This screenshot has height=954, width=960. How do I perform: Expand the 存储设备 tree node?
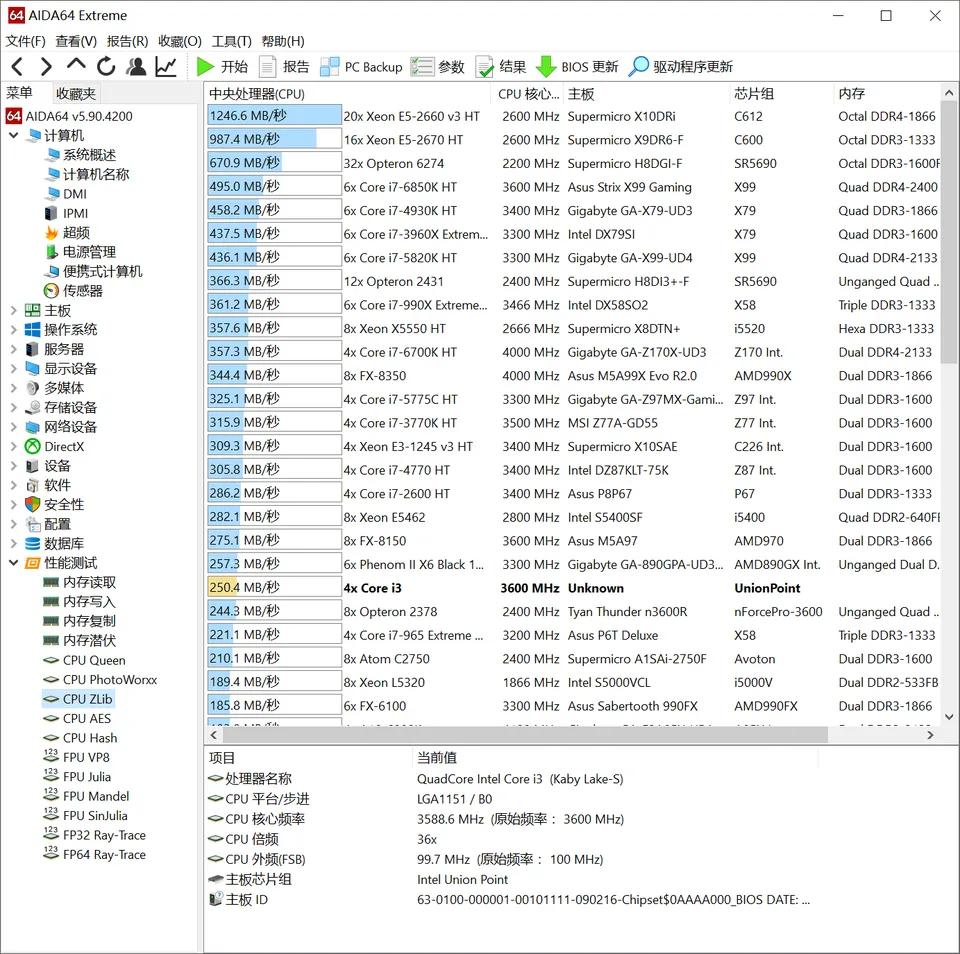coord(13,407)
